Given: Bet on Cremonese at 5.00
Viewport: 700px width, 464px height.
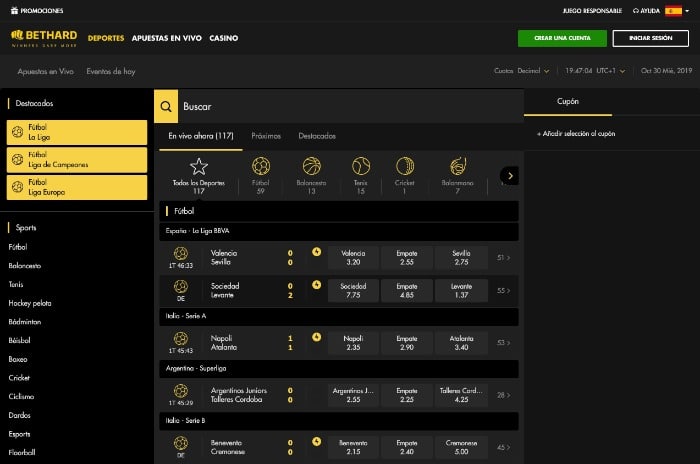Looking at the screenshot, I should pyautogui.click(x=461, y=447).
